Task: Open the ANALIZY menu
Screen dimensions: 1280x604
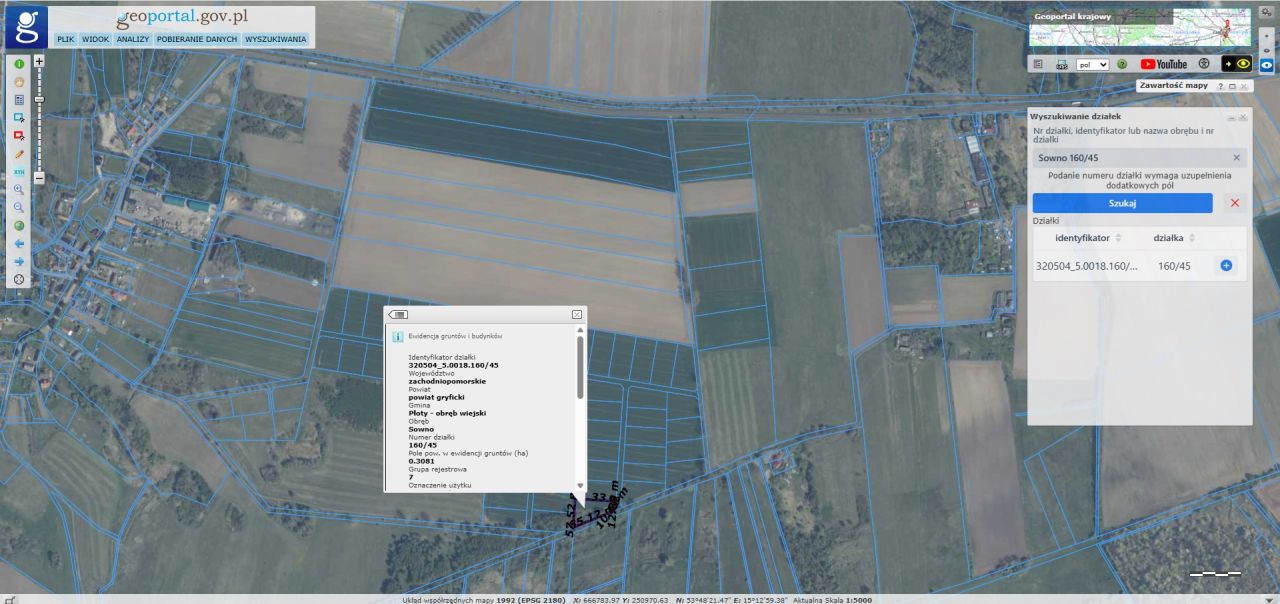Action: tap(132, 39)
